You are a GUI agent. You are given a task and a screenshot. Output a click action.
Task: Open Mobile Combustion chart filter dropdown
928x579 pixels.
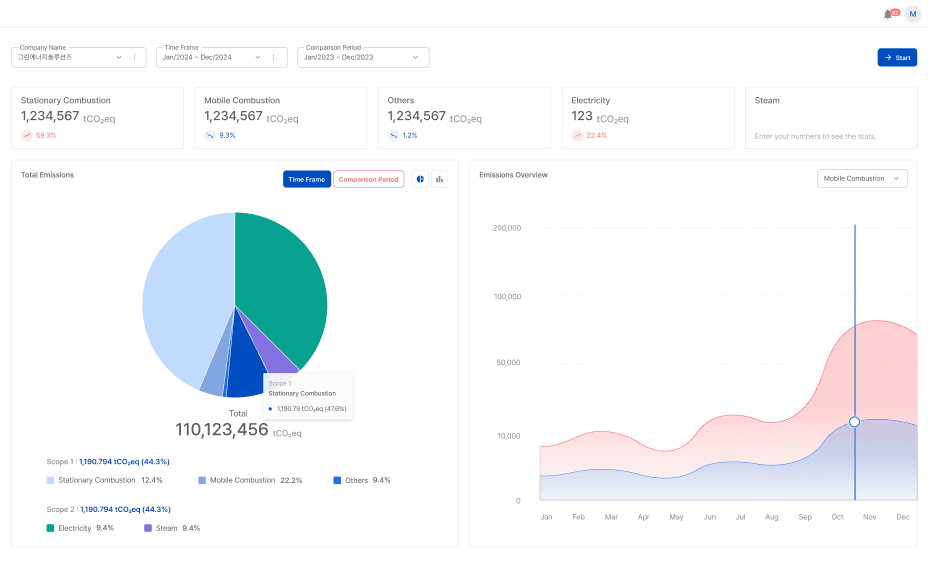coord(862,179)
